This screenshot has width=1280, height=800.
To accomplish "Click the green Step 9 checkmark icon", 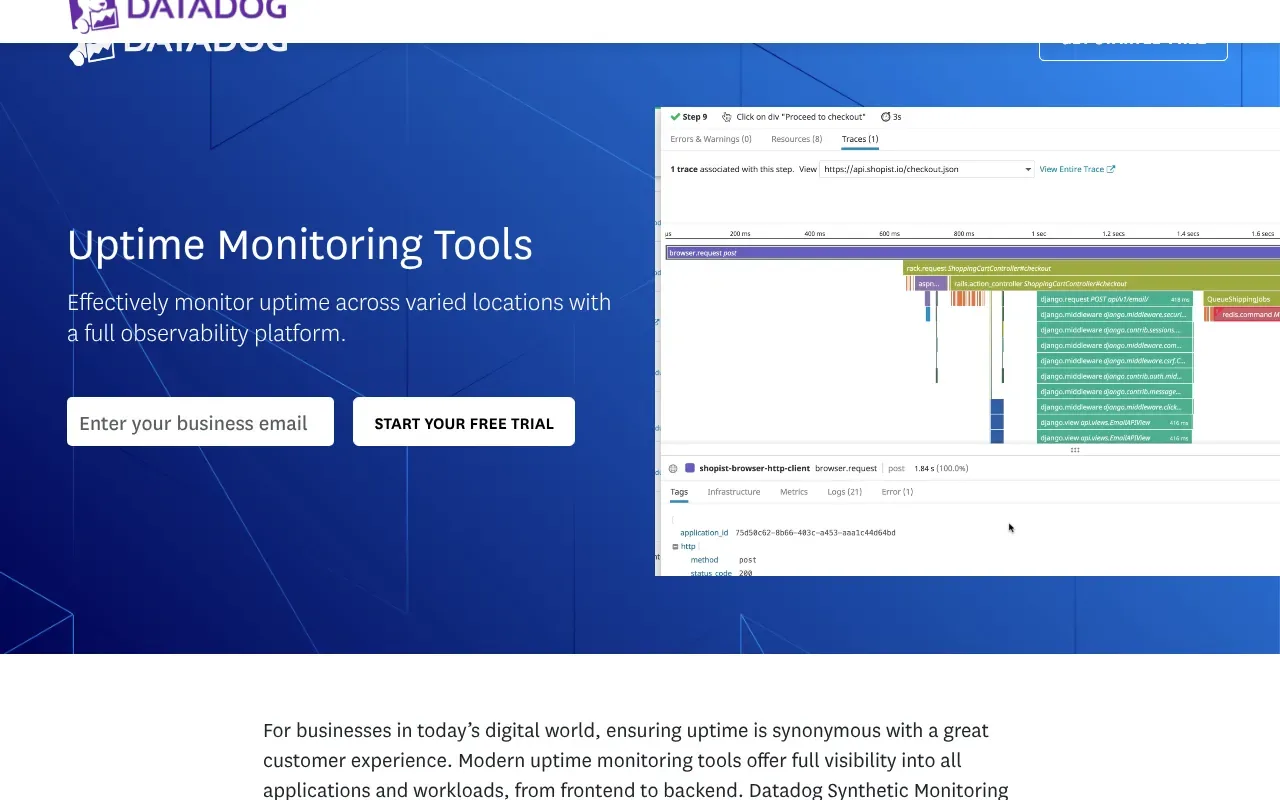I will click(x=676, y=117).
